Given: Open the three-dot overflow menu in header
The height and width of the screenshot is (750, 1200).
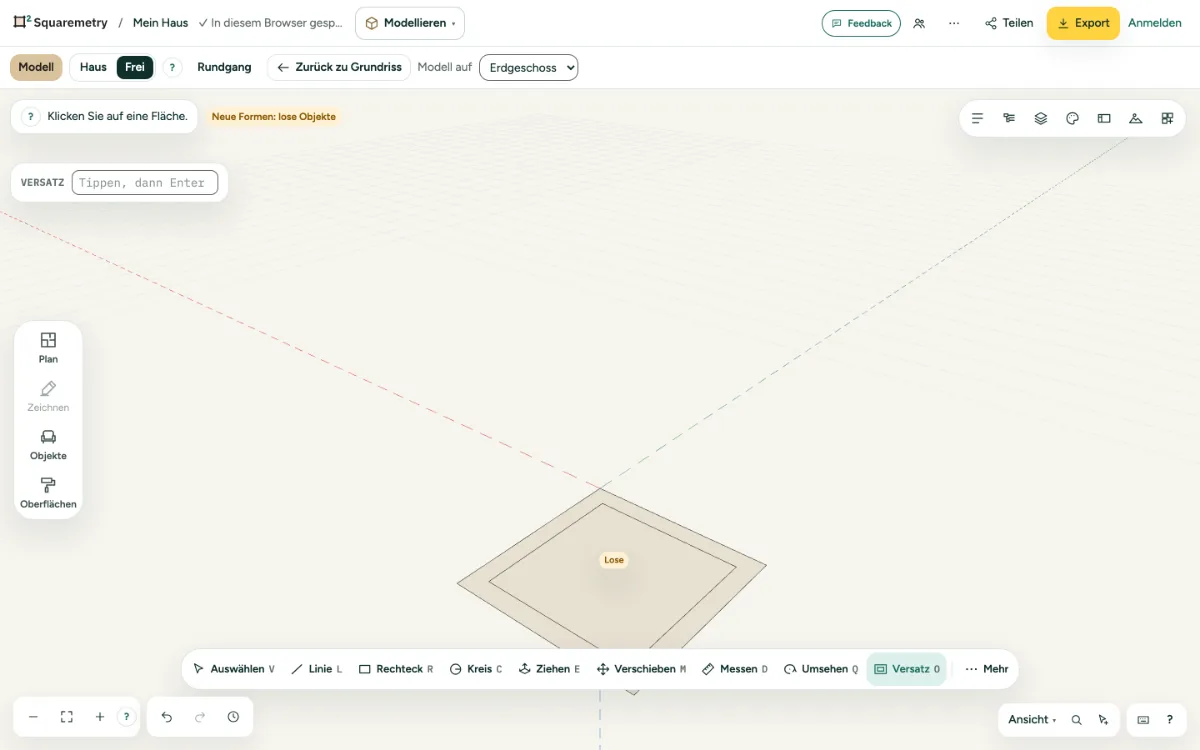Looking at the screenshot, I should [954, 23].
